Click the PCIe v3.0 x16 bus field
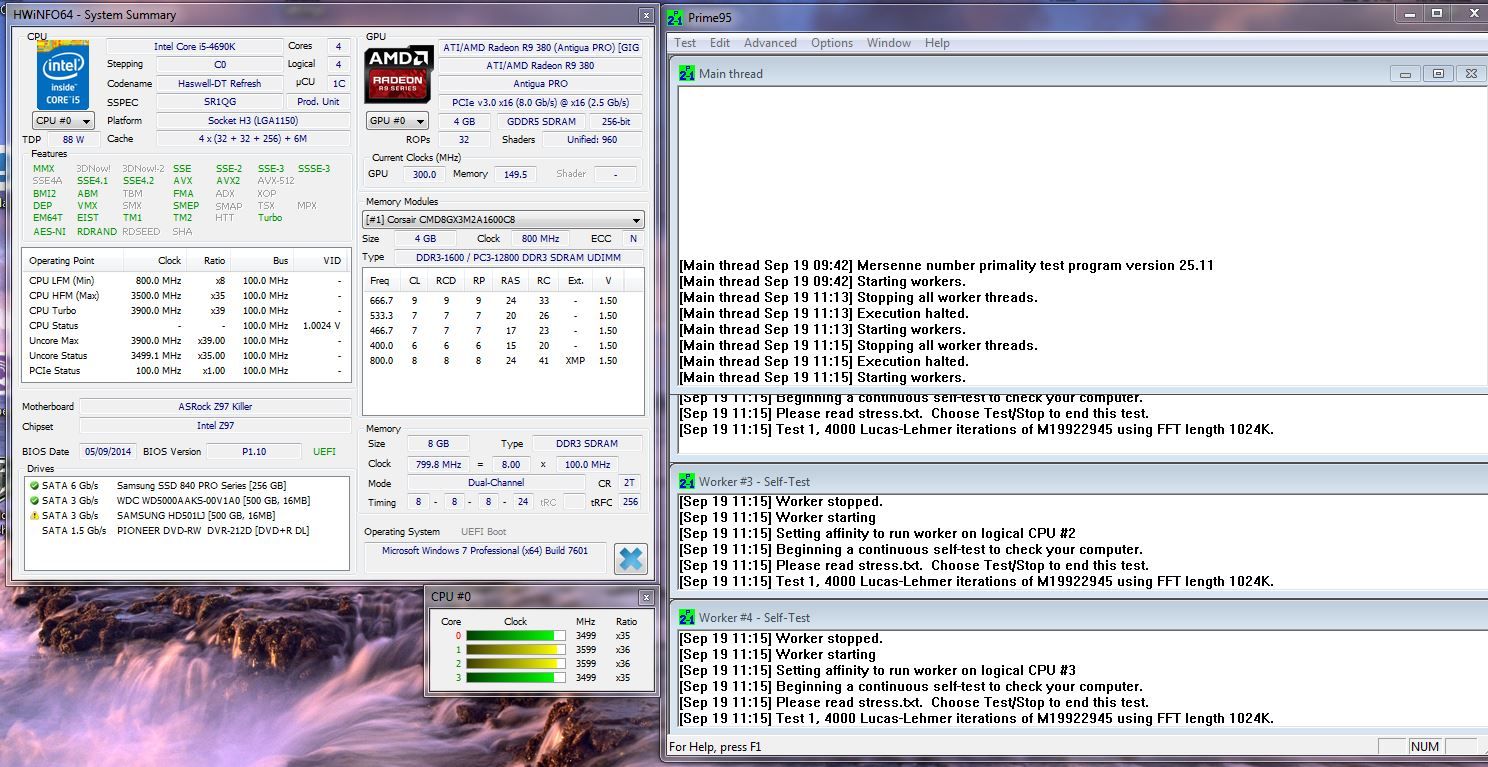This screenshot has width=1488, height=767. (540, 102)
